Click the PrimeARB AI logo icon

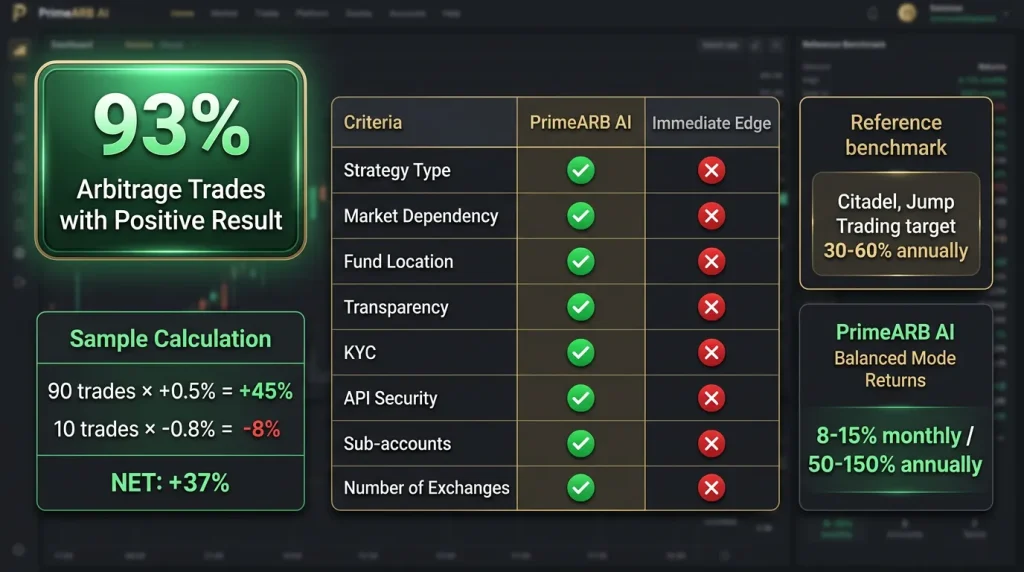coord(18,14)
